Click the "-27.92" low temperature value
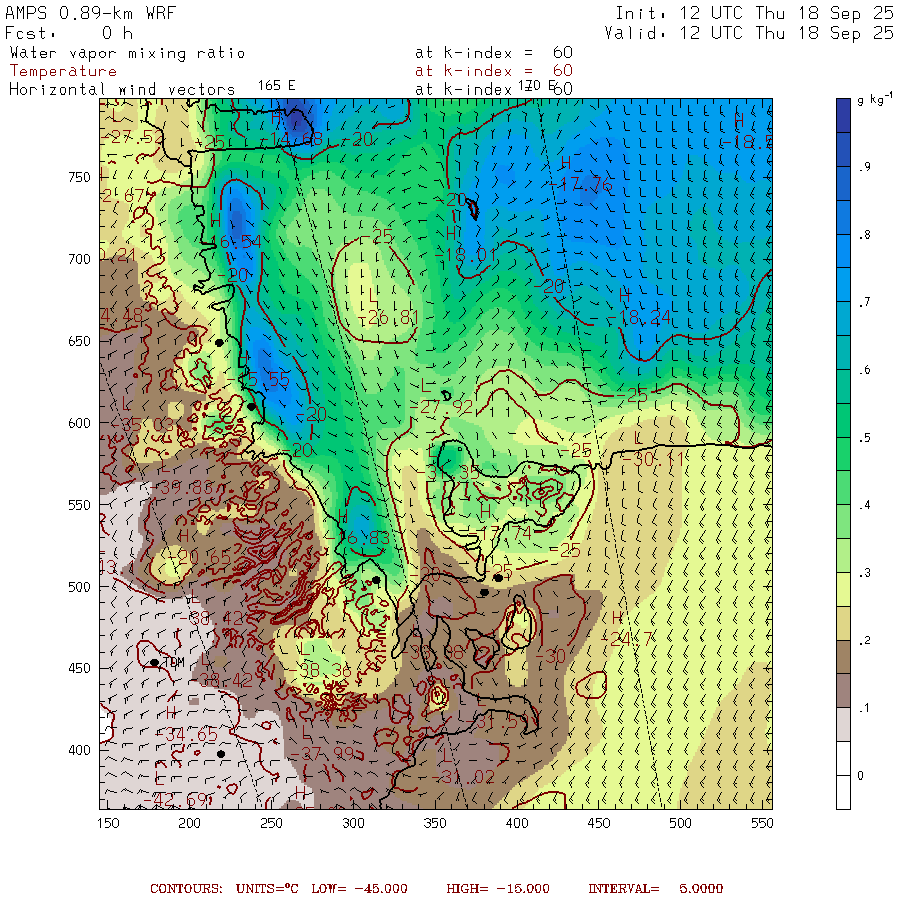This screenshot has width=900, height=900. pos(443,407)
